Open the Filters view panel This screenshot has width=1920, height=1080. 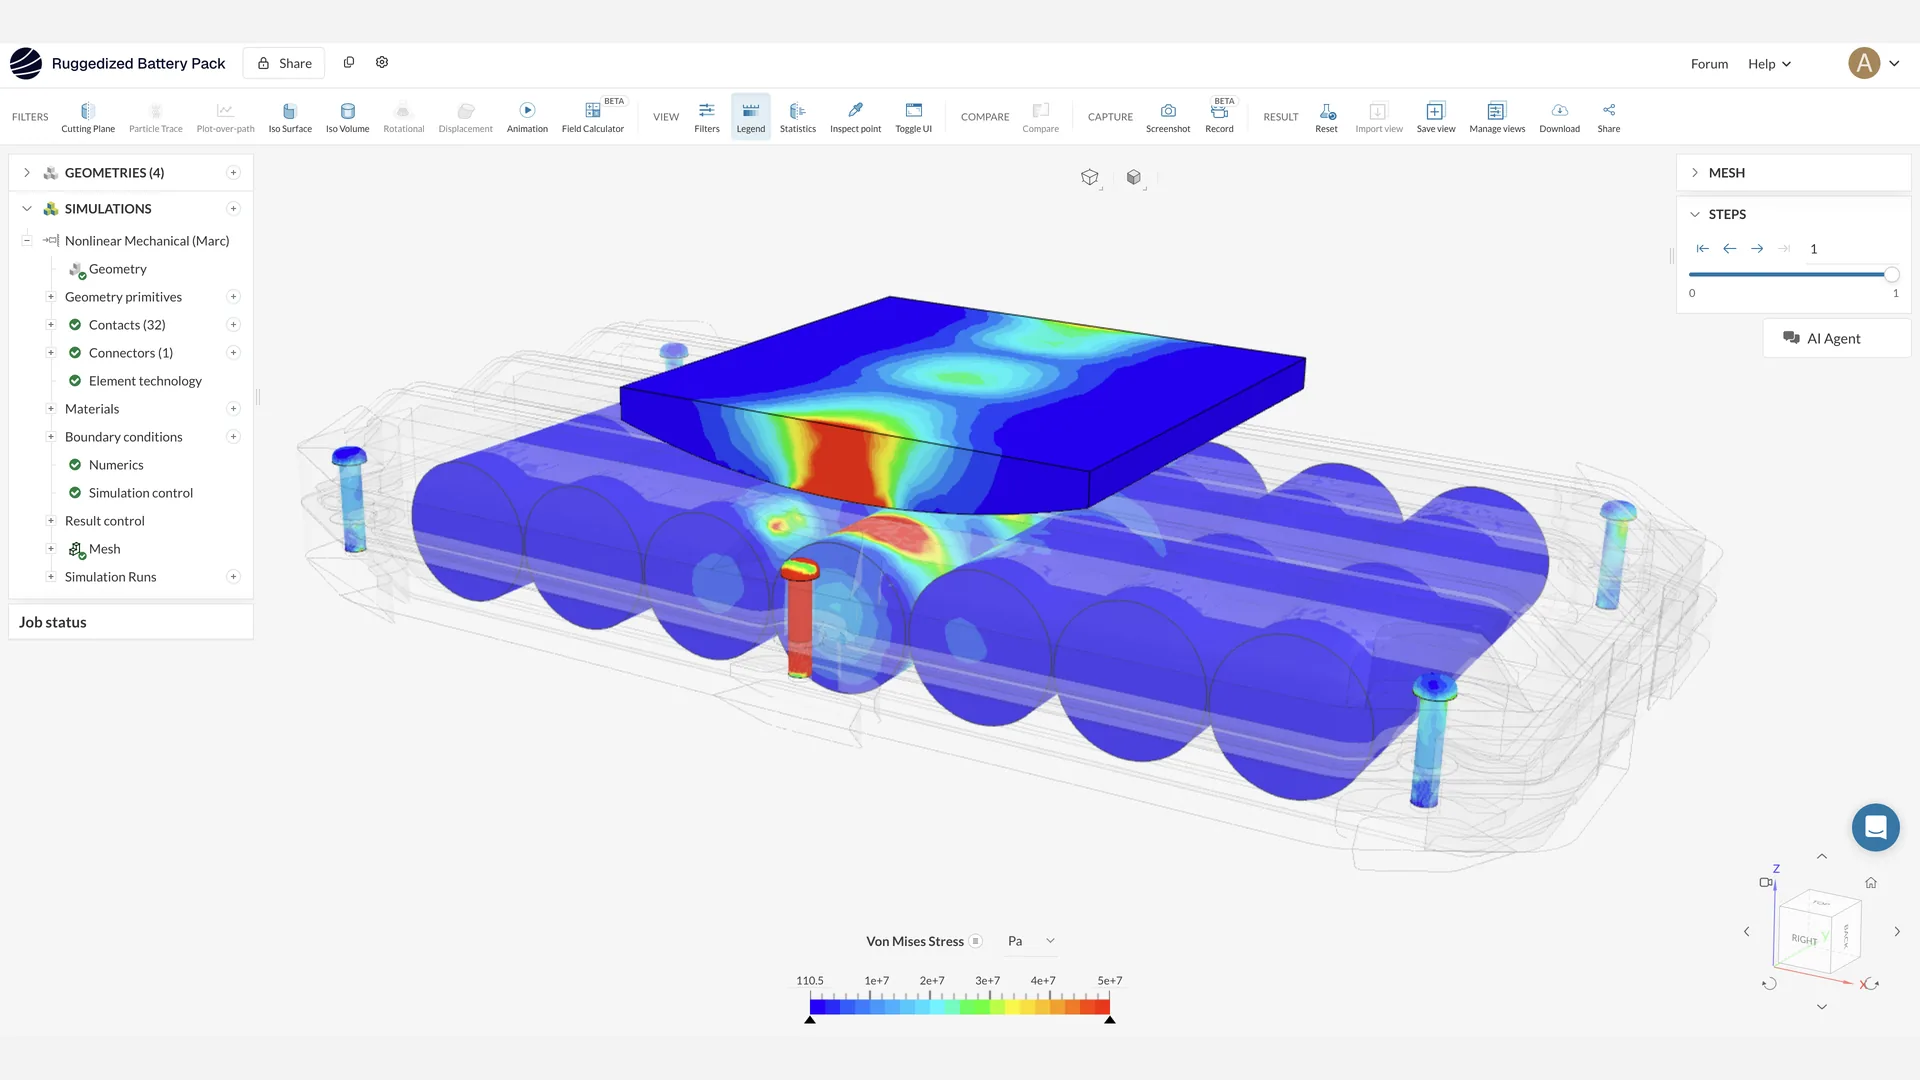tap(707, 117)
